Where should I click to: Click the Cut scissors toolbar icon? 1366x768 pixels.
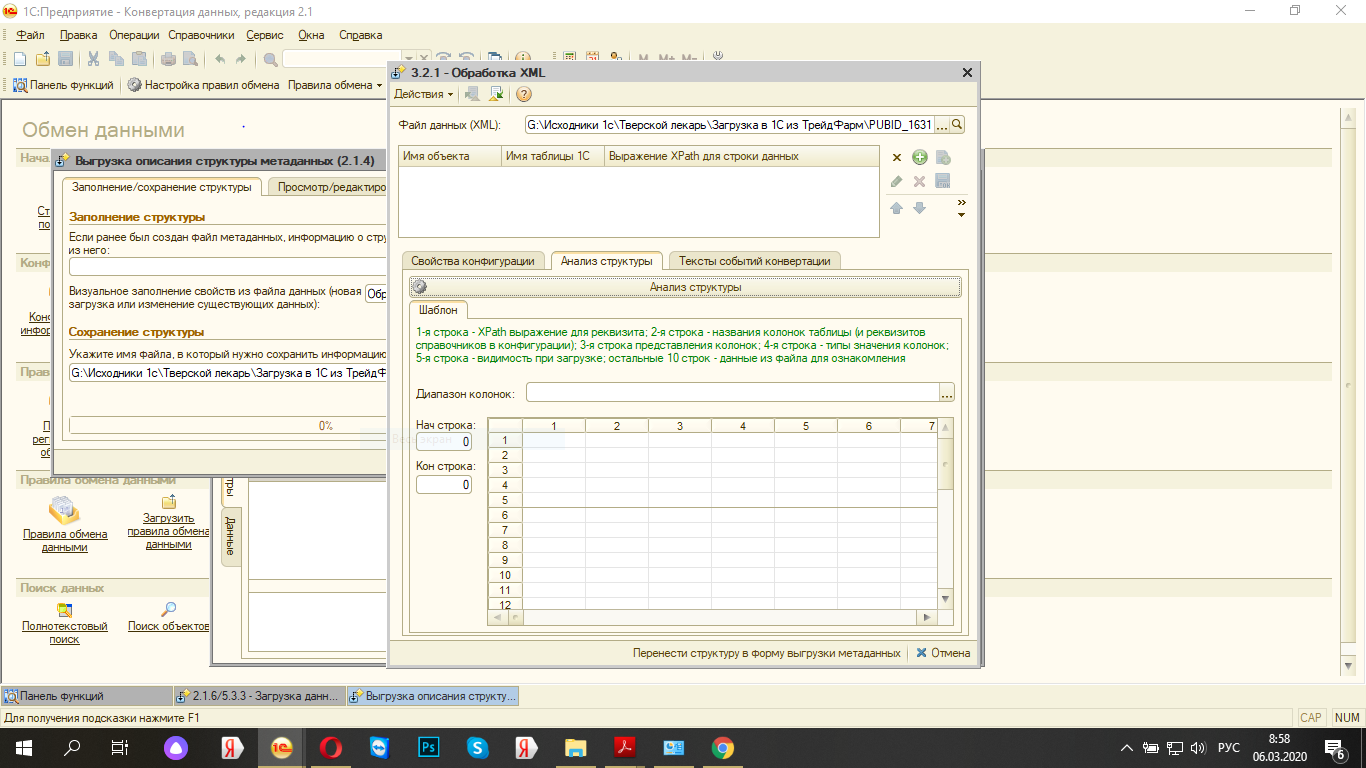coord(93,59)
